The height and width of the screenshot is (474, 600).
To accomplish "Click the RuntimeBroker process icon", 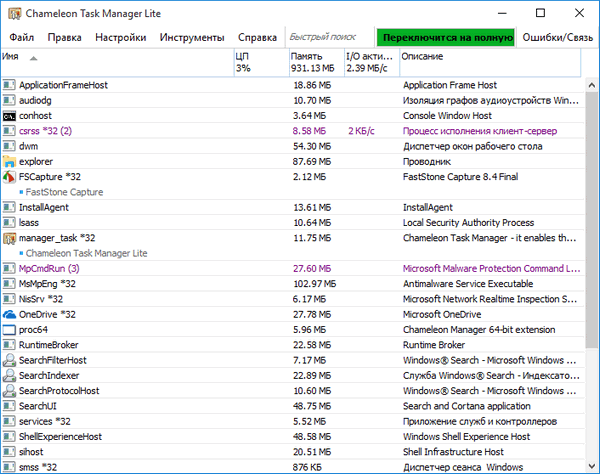I will pyautogui.click(x=9, y=345).
